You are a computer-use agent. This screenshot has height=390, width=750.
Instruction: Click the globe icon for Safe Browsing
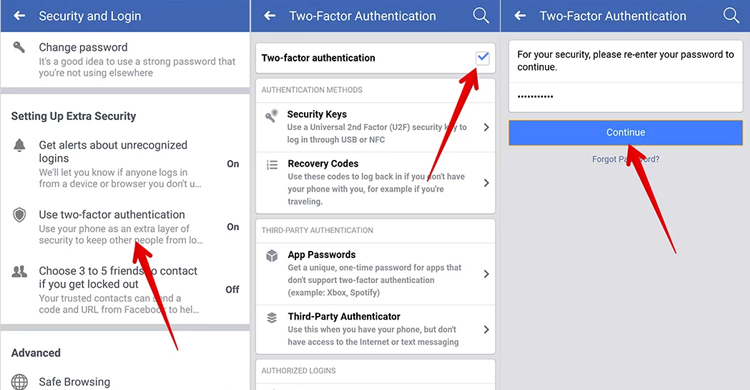(x=19, y=382)
